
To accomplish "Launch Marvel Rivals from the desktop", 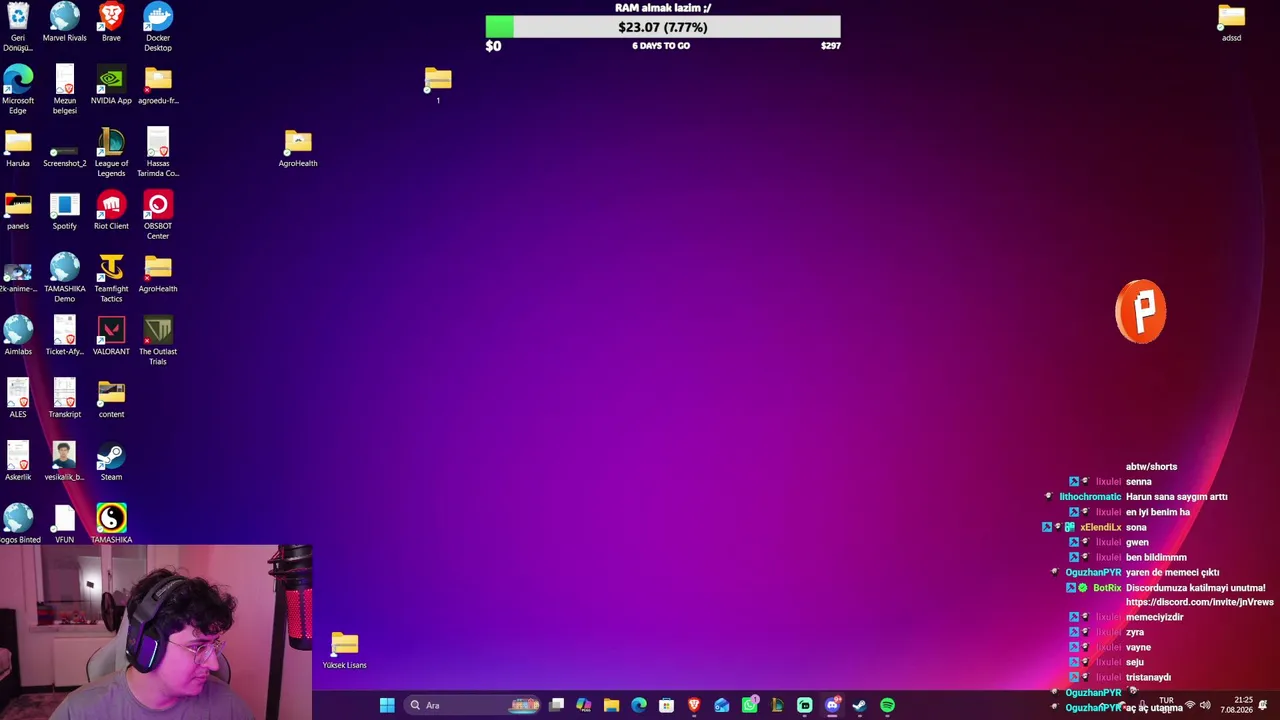I will click(64, 22).
